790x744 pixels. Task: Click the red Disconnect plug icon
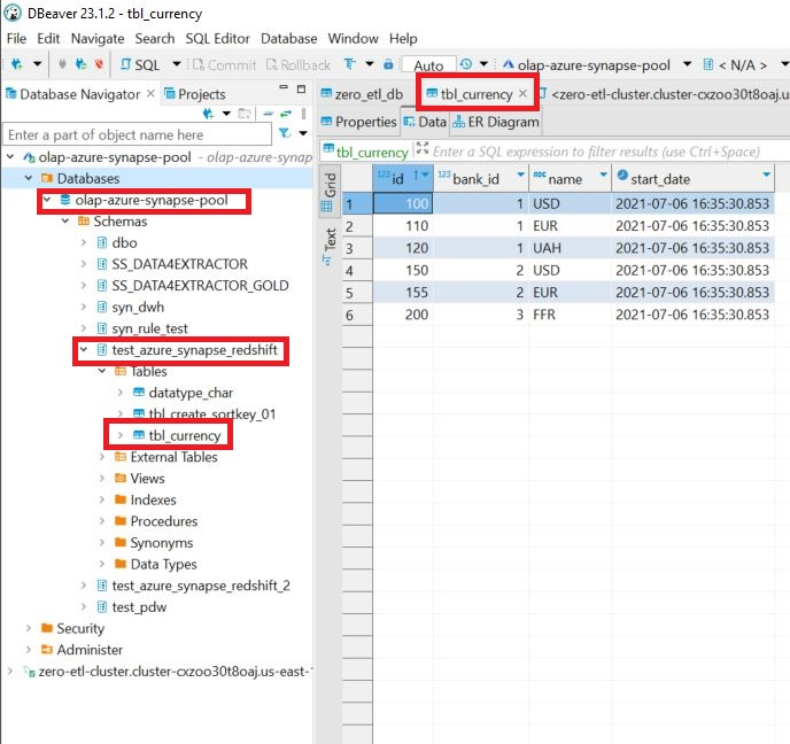click(x=99, y=64)
